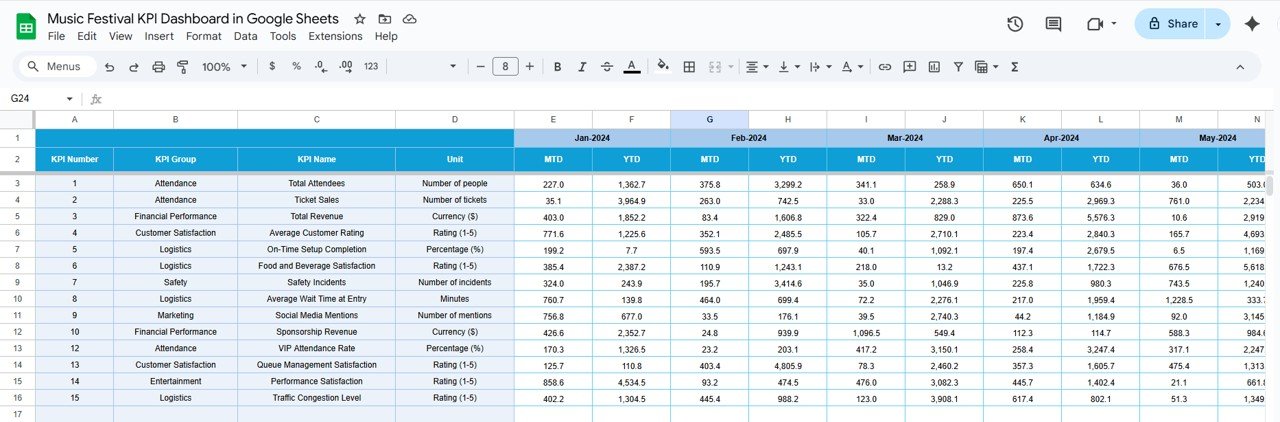Open the View menu
Image resolution: width=1280 pixels, height=422 pixels.
click(120, 36)
